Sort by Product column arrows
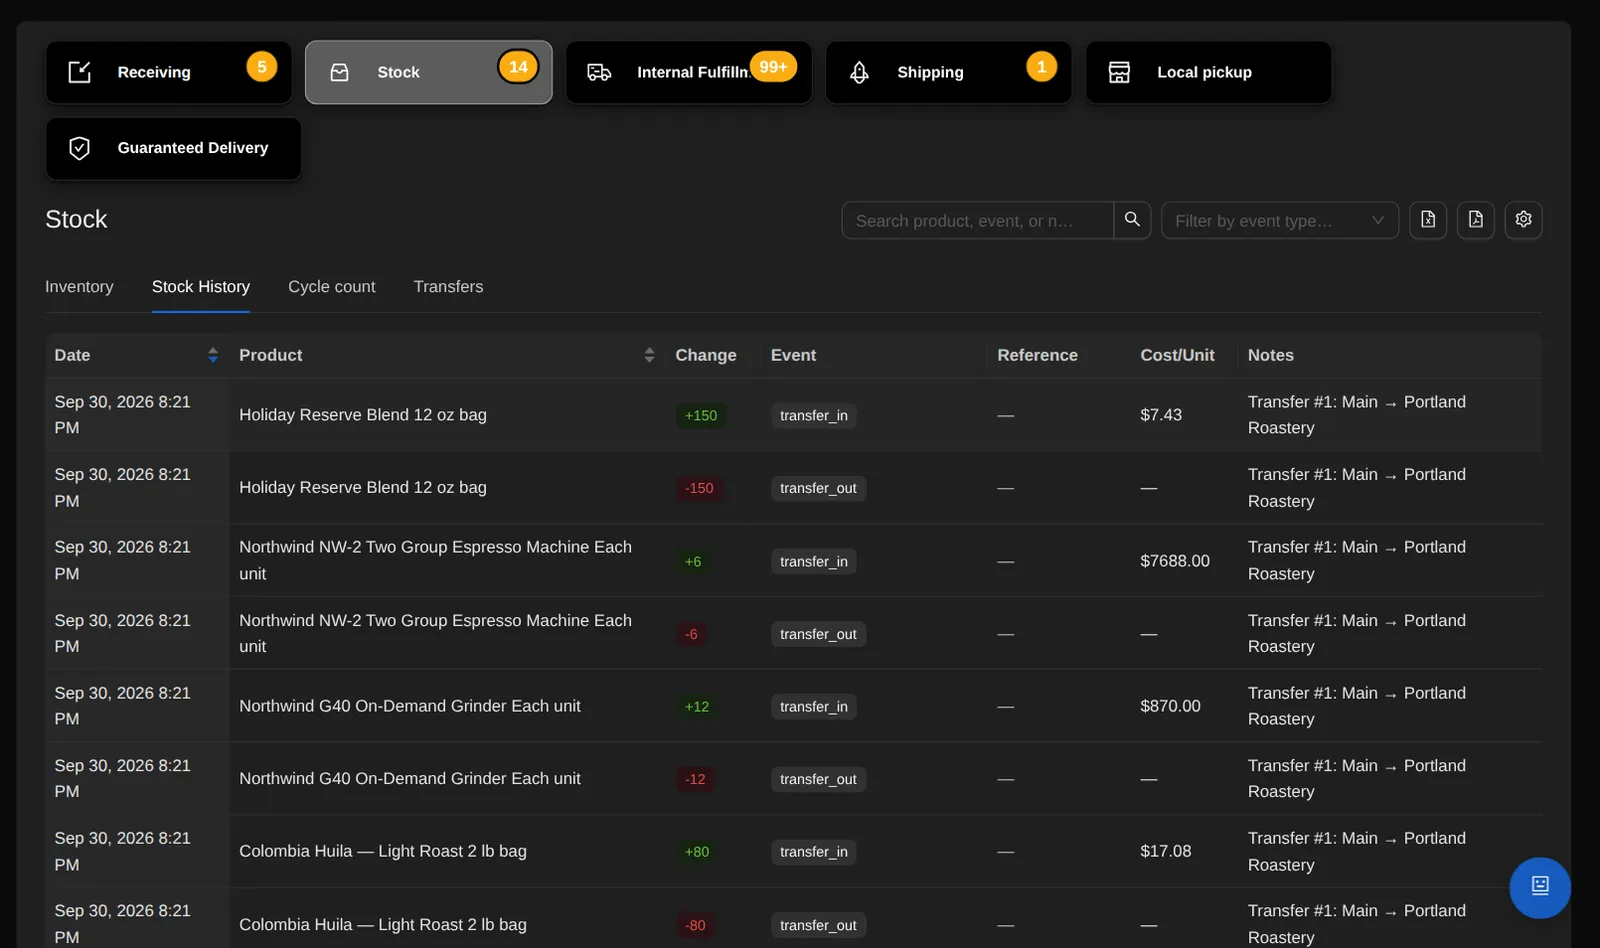The image size is (1600, 948). point(649,355)
